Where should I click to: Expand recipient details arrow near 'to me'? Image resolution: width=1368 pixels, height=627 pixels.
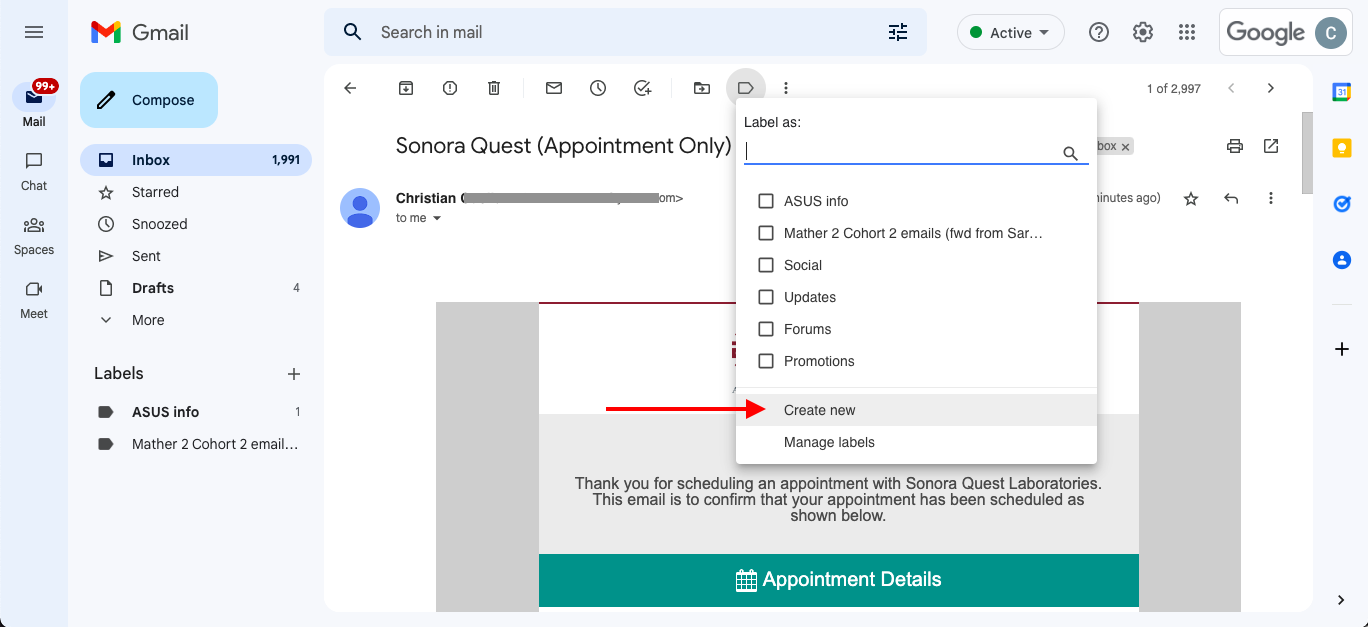coord(437,218)
